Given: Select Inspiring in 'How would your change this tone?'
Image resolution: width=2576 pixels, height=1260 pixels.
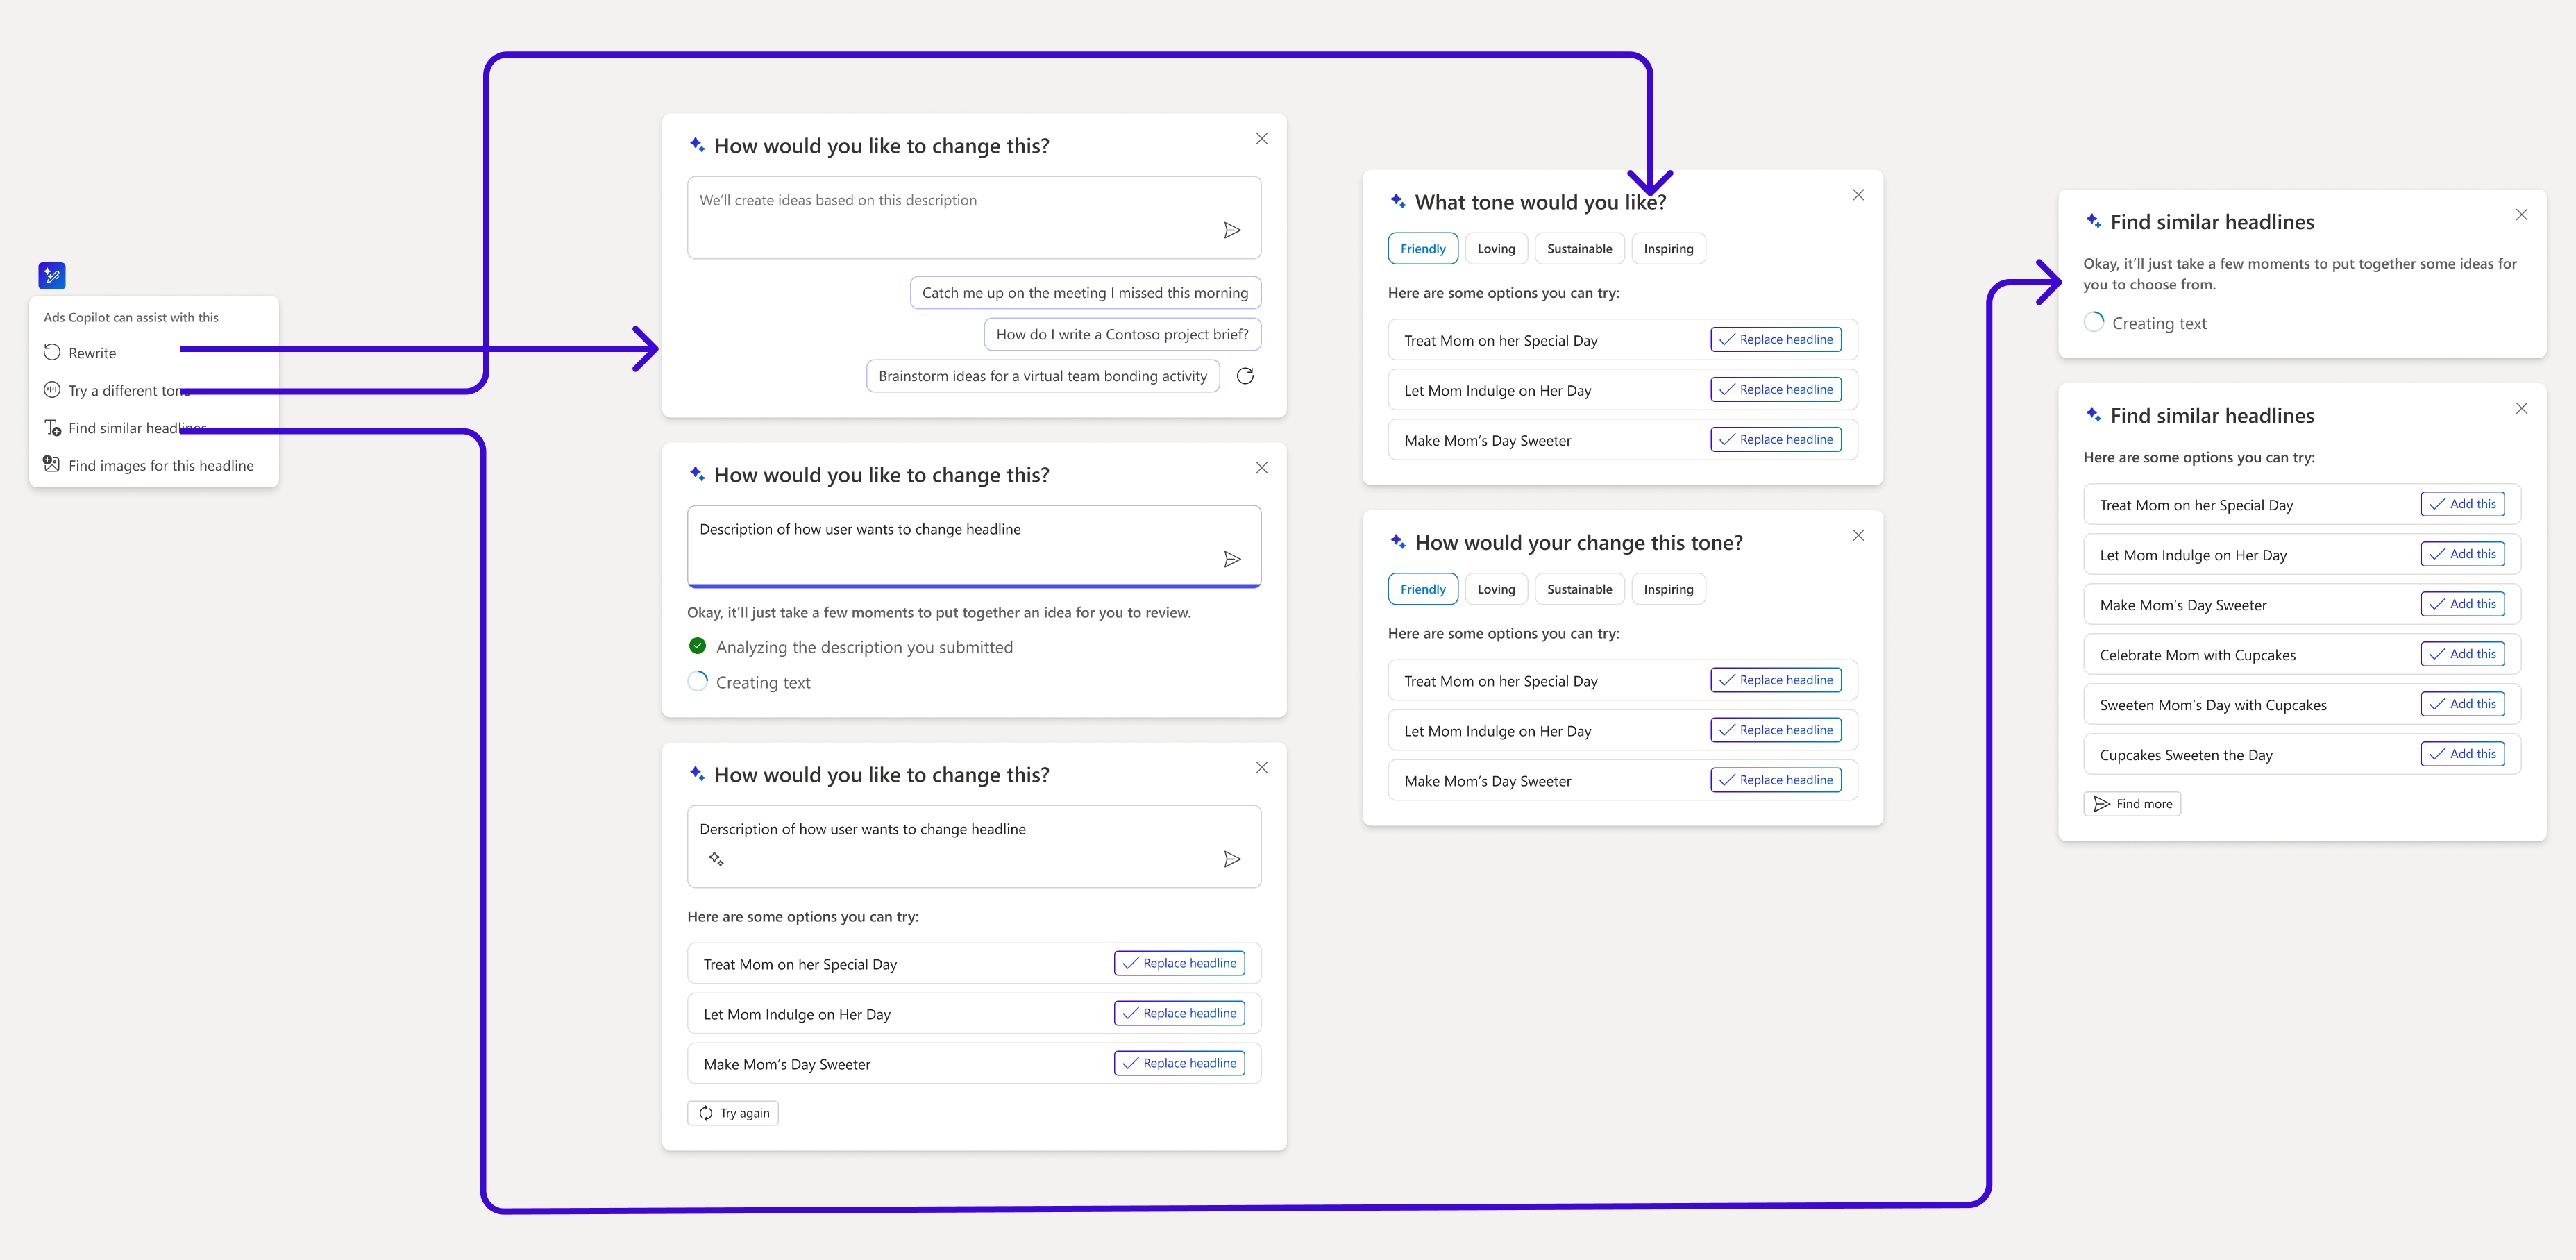Looking at the screenshot, I should 1668,589.
